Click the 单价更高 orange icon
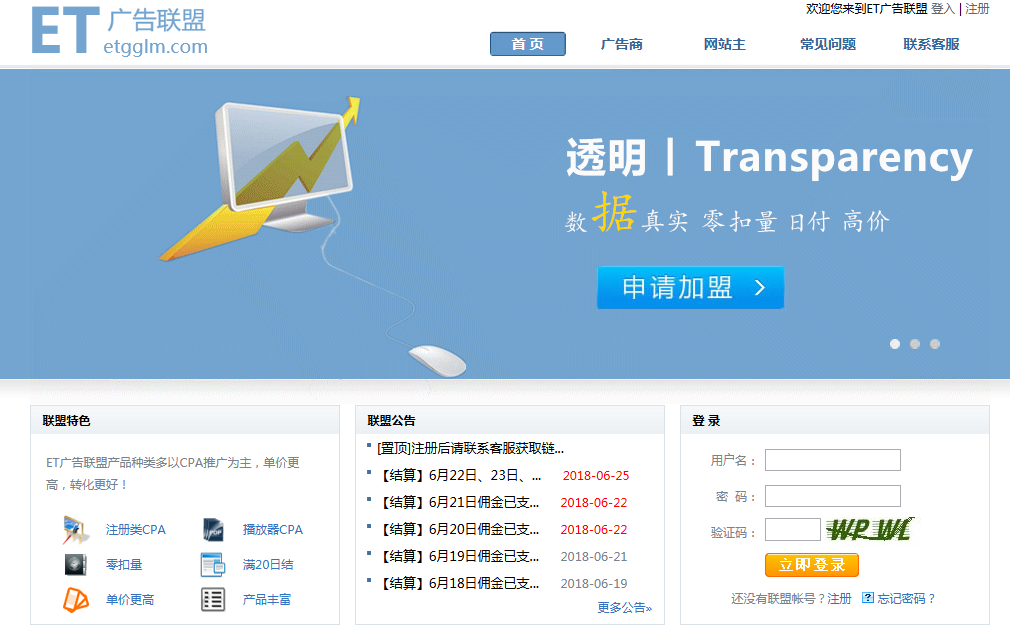Image resolution: width=1010 pixels, height=632 pixels. tap(76, 600)
